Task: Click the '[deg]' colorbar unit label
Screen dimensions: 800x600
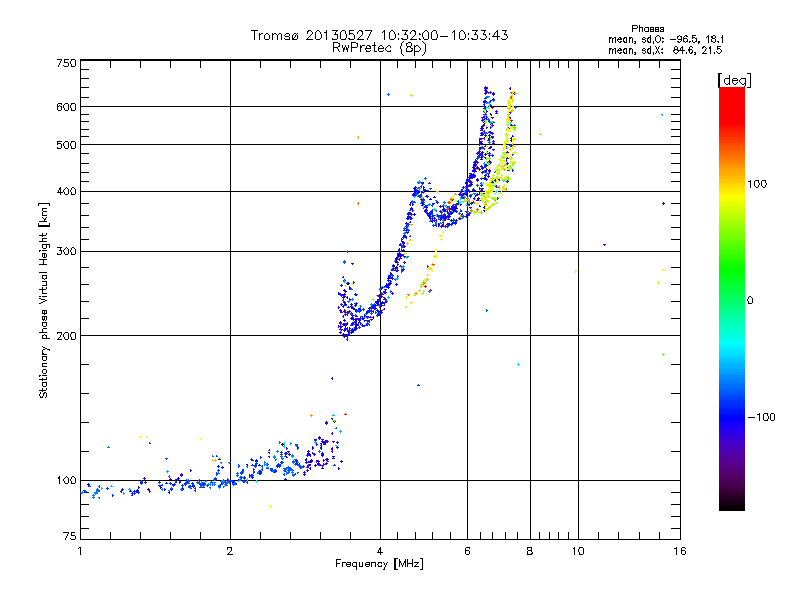Action: 734,80
